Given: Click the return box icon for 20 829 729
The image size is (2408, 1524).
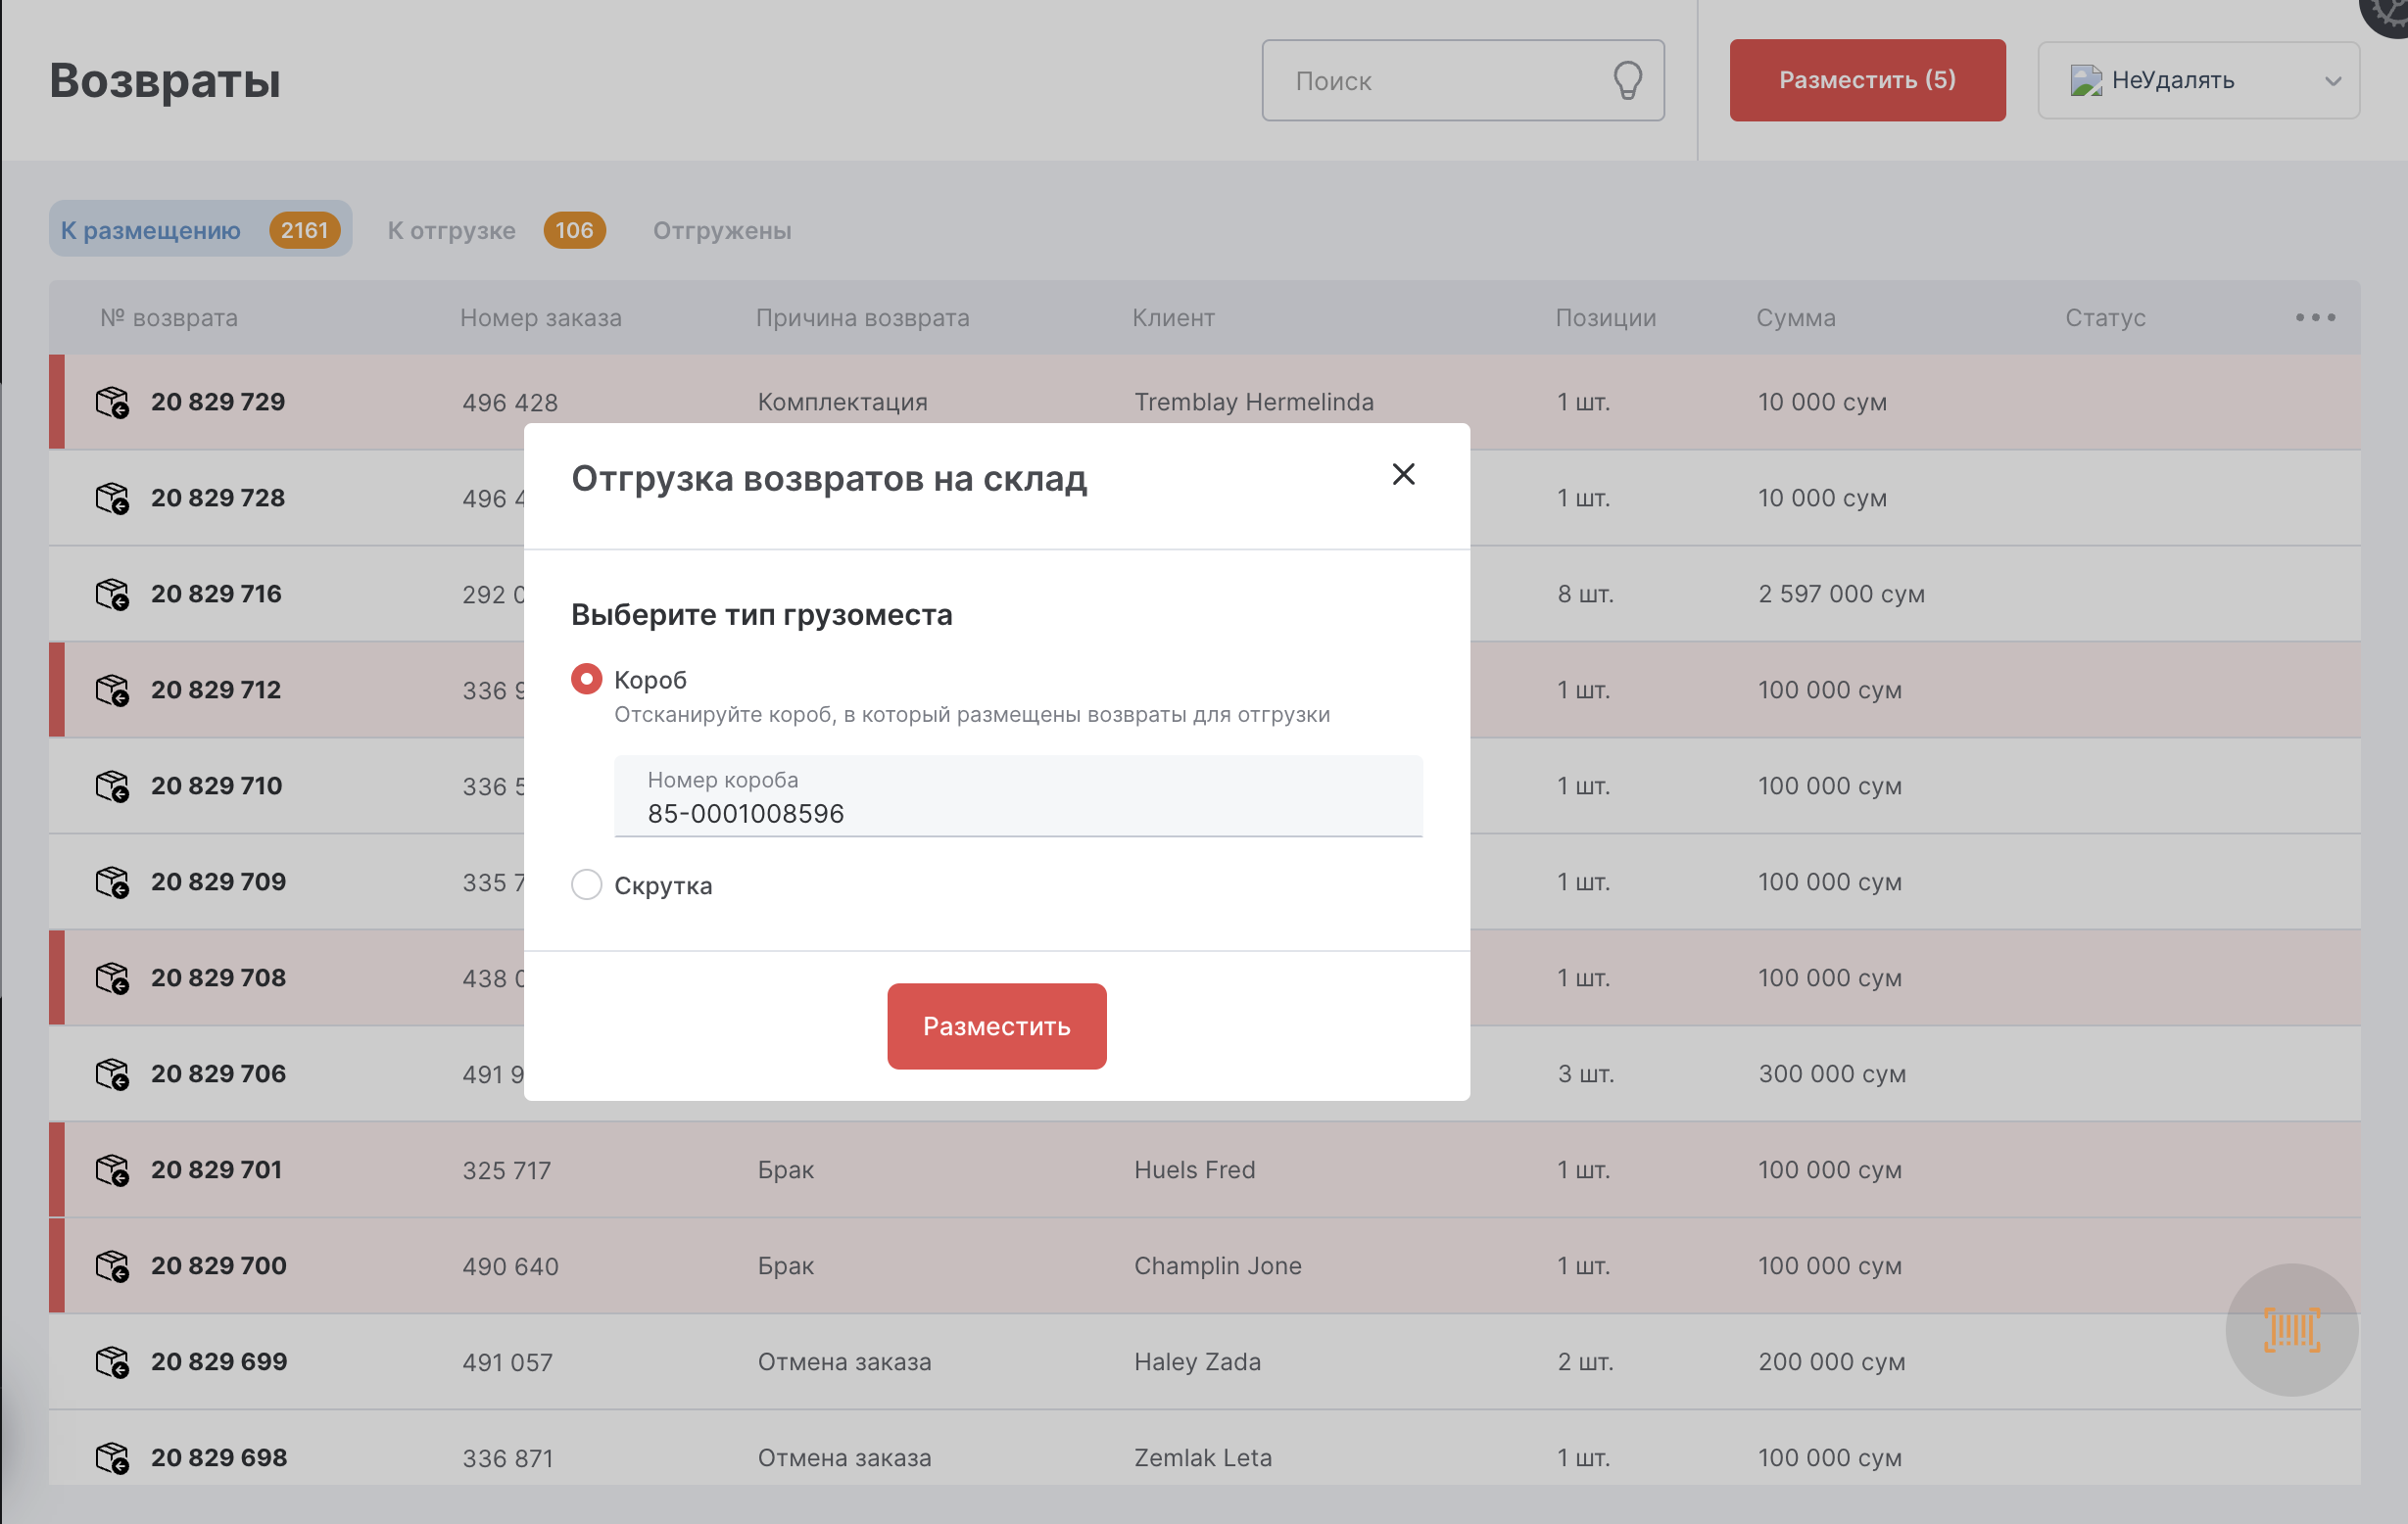Looking at the screenshot, I should (112, 402).
